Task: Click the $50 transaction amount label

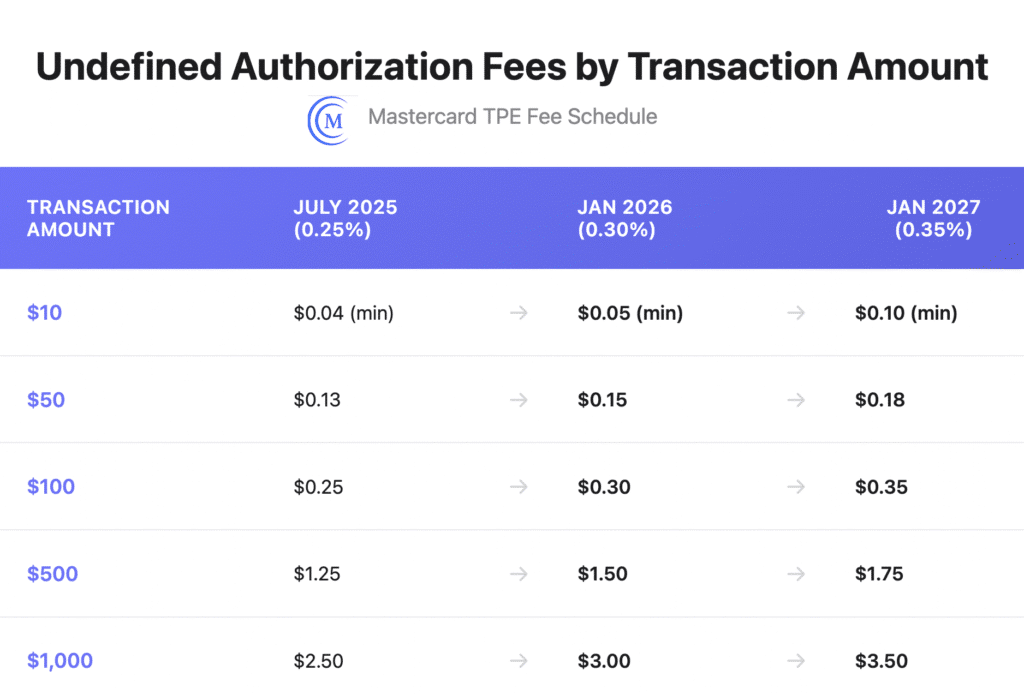Action: point(46,400)
